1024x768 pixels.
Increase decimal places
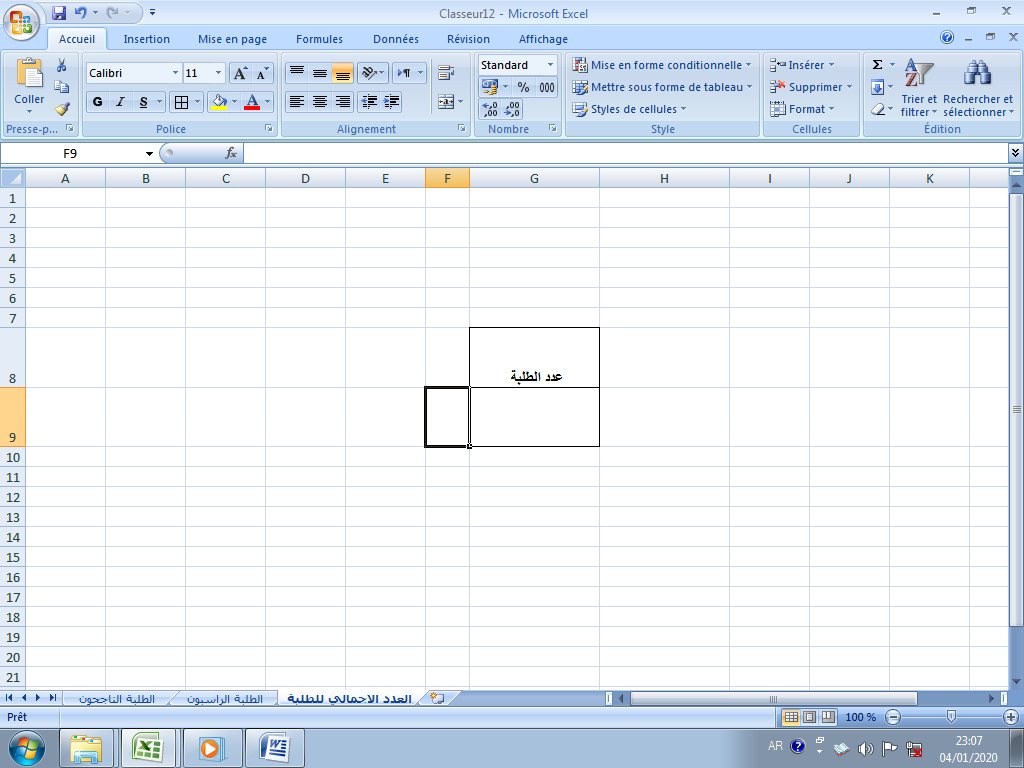pos(490,109)
